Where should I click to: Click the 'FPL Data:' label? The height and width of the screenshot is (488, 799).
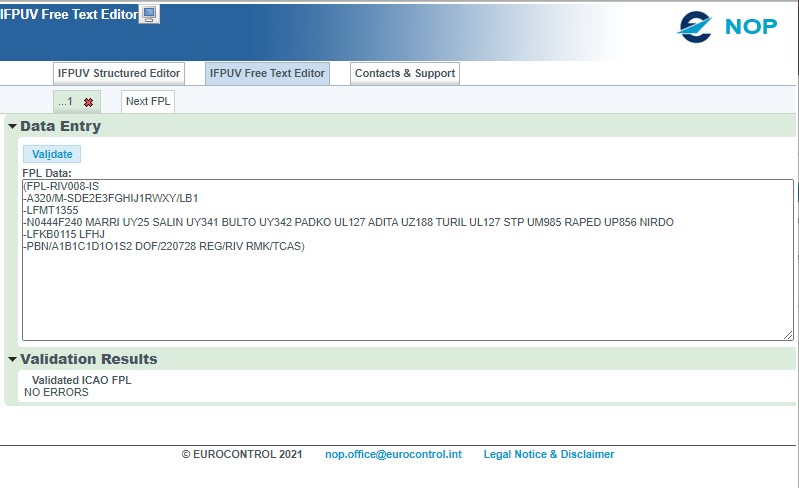coord(47,173)
